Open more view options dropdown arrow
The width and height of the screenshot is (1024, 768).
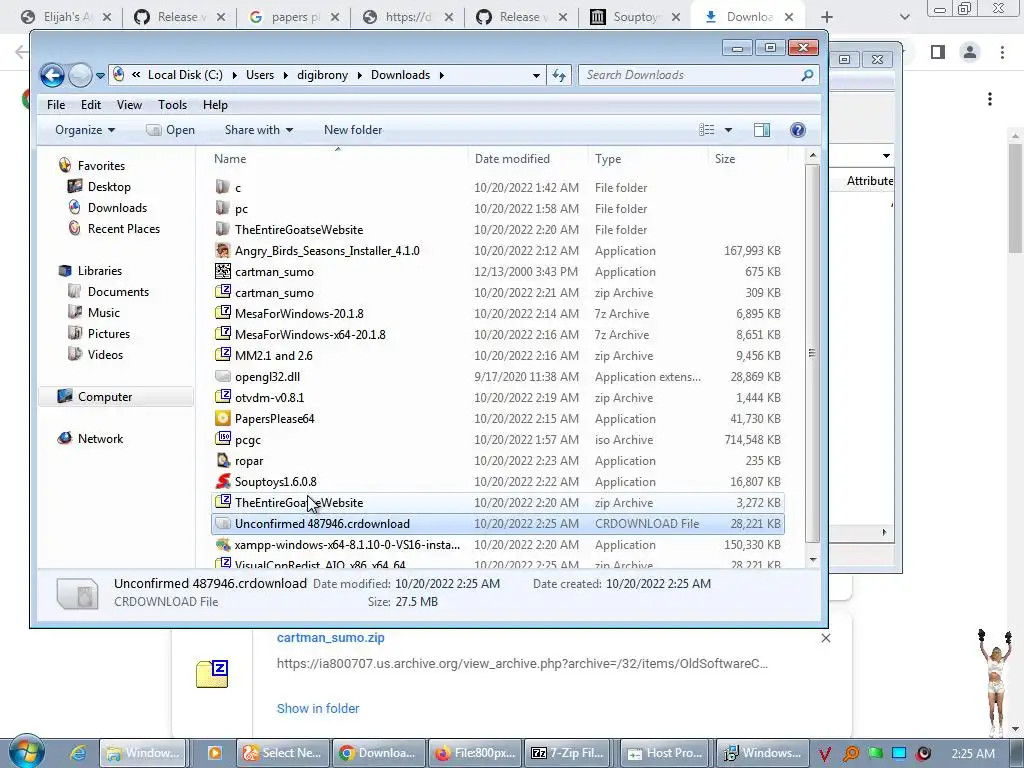click(728, 130)
